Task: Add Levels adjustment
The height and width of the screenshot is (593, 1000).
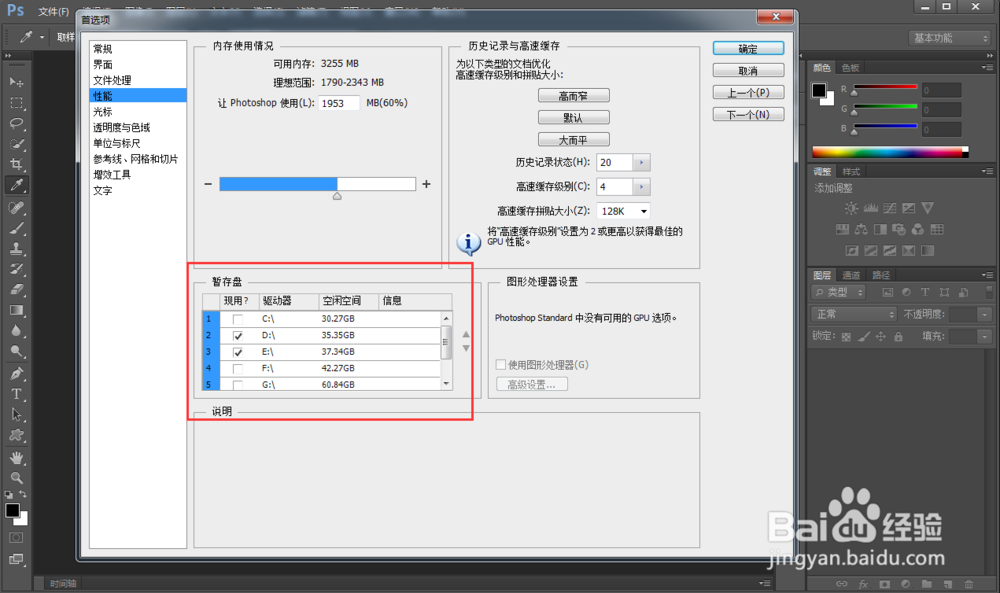Action: (x=871, y=208)
